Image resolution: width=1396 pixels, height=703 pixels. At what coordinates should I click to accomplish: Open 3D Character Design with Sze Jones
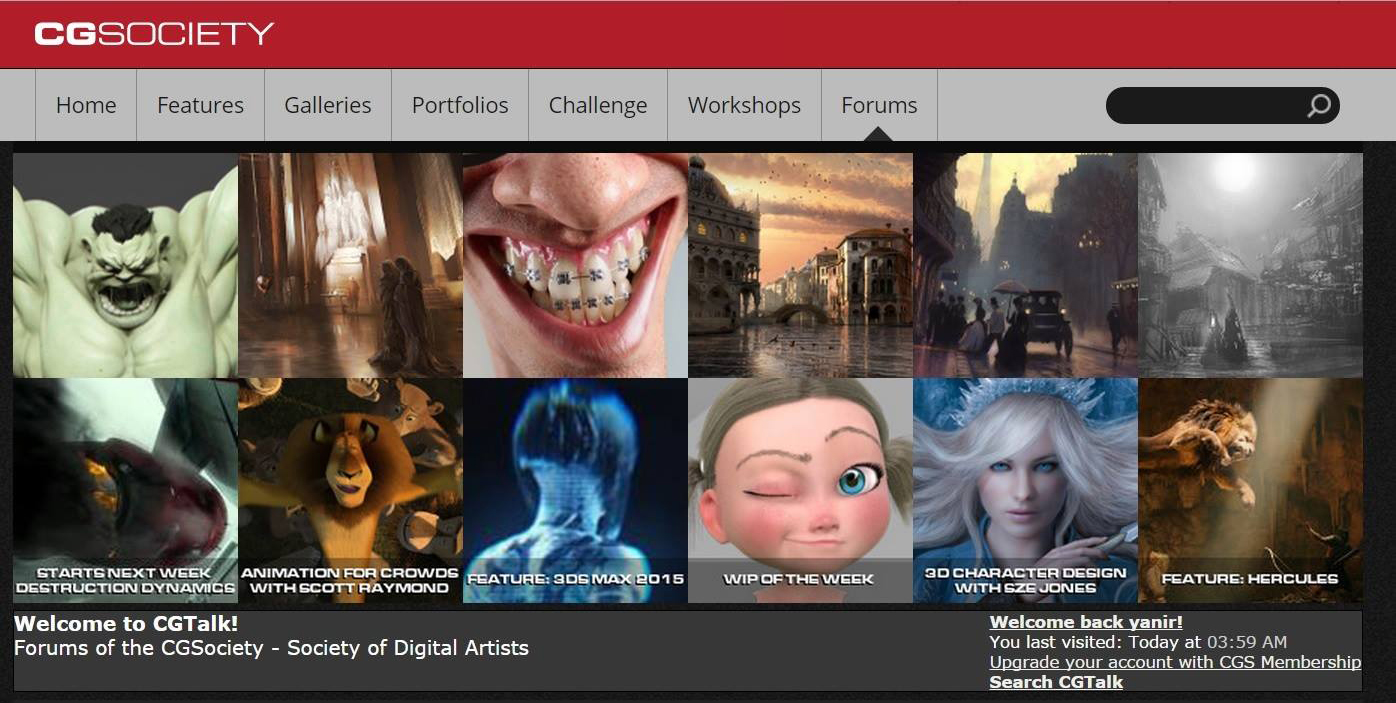1025,490
